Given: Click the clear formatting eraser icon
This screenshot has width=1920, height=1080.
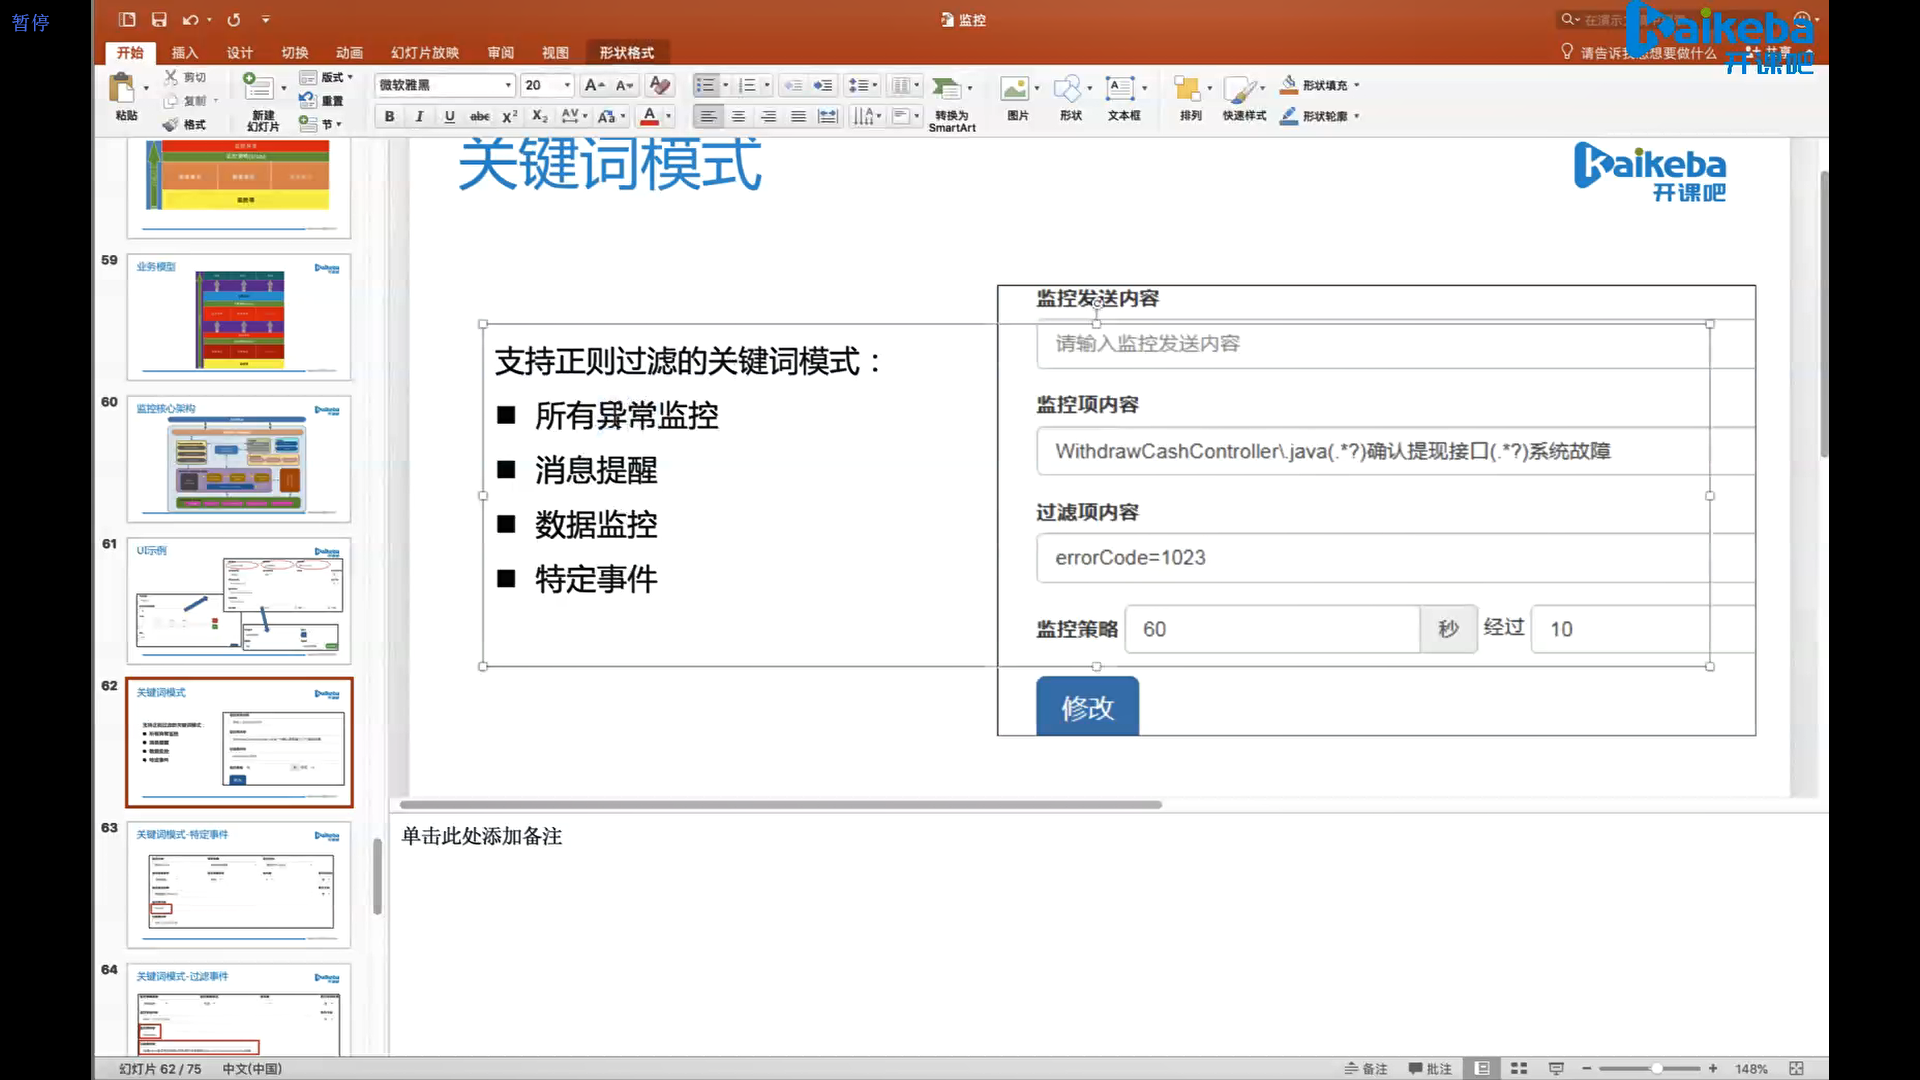Looking at the screenshot, I should (x=659, y=85).
